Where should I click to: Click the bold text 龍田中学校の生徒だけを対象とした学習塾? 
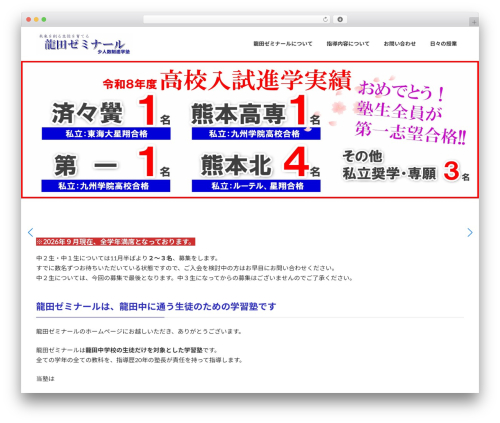tap(144, 350)
